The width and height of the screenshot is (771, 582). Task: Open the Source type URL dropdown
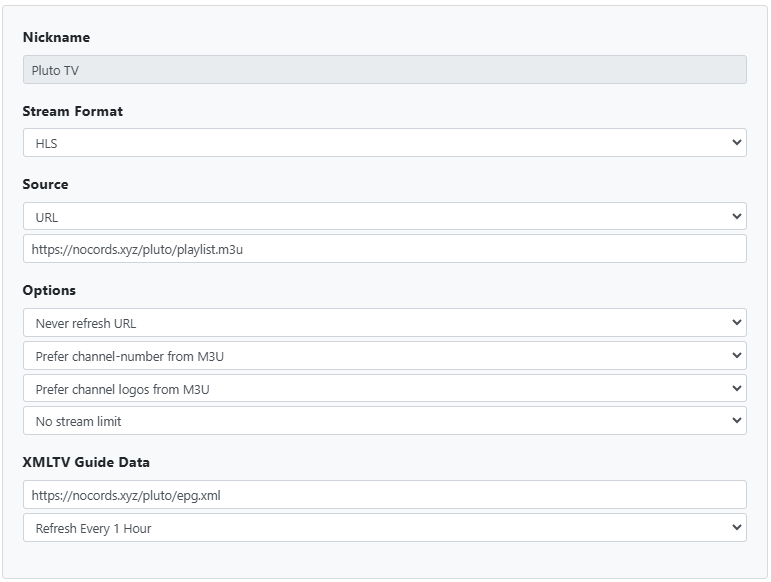click(x=384, y=217)
